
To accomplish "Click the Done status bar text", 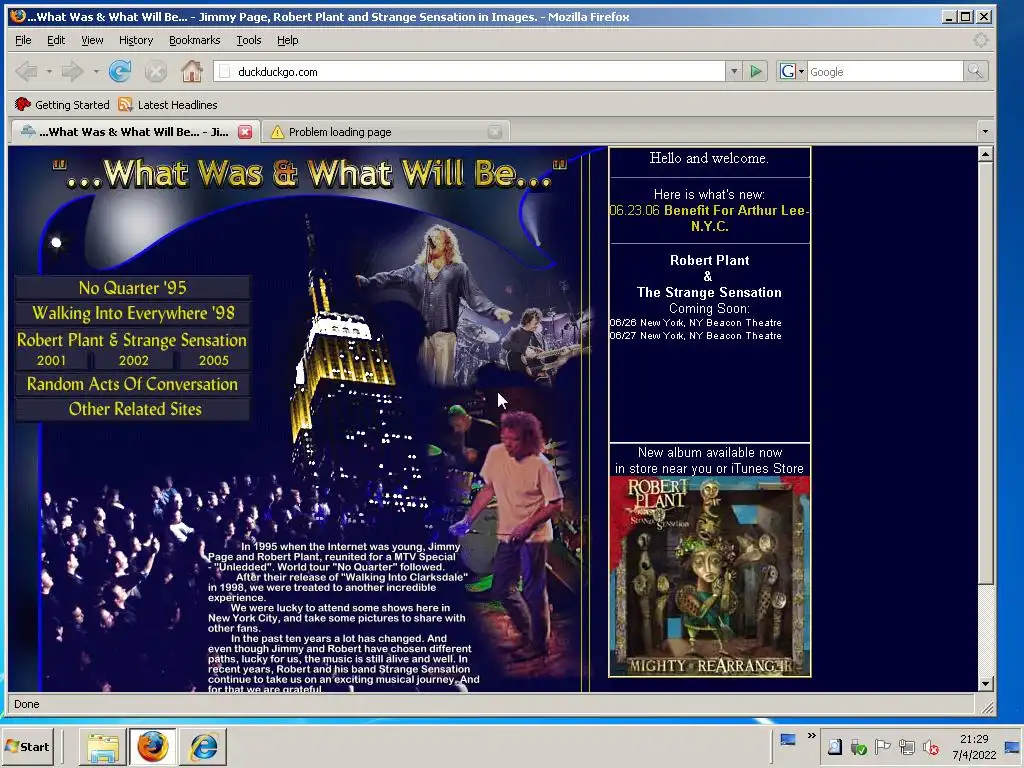I will click(x=27, y=704).
